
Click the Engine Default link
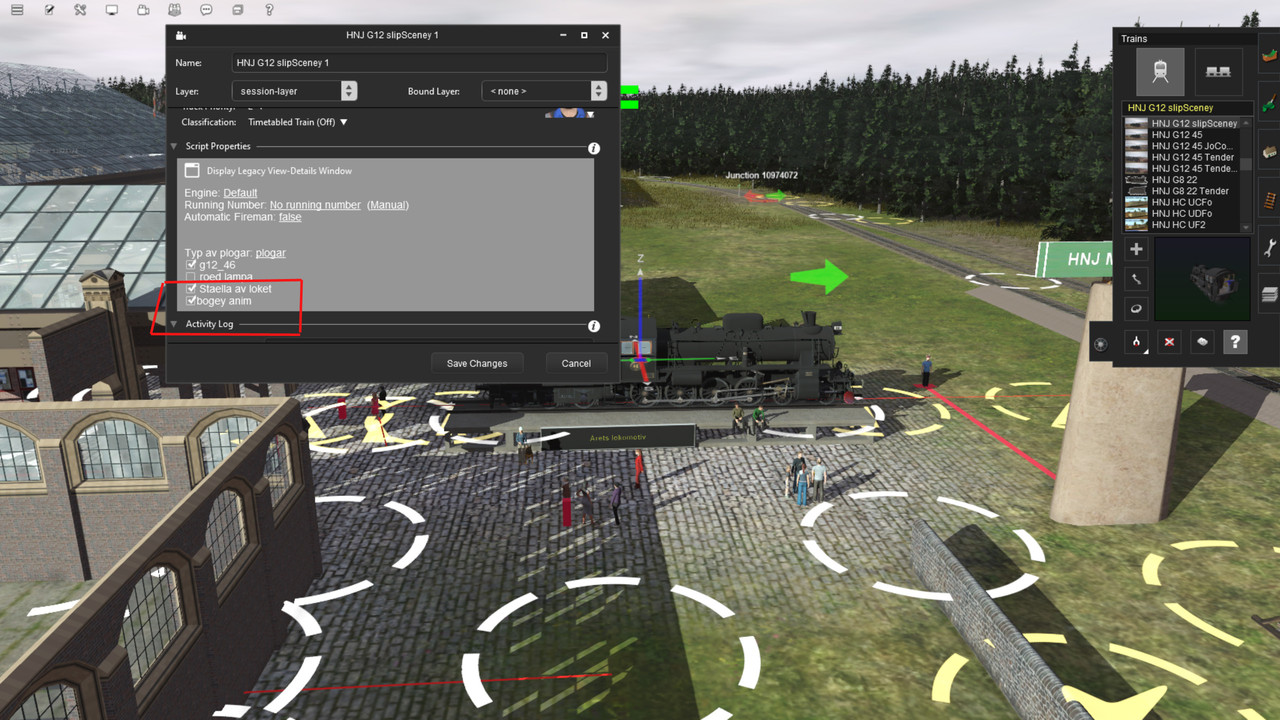[x=240, y=193]
